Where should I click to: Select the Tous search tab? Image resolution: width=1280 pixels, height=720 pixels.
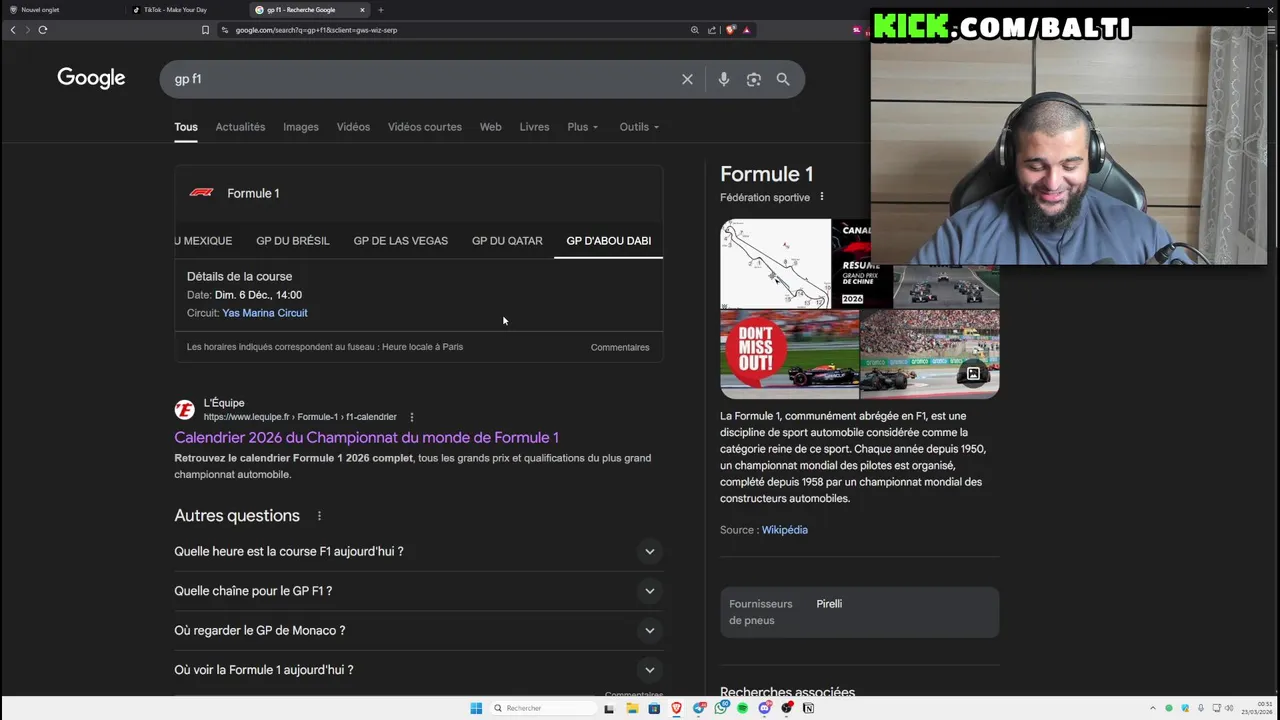coord(186,127)
